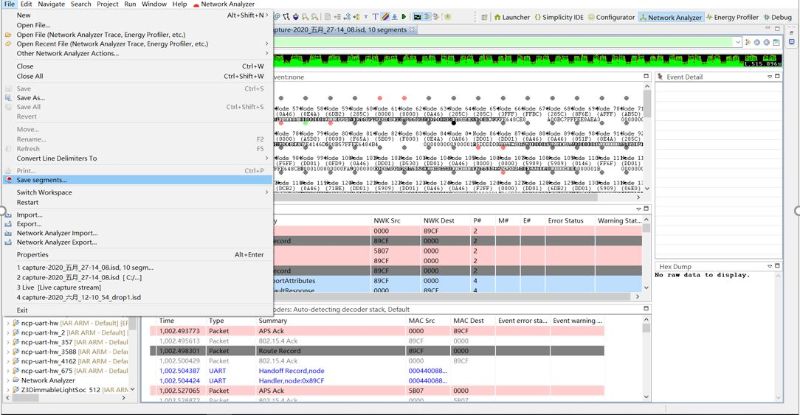Maximize the events decoder panel
This screenshot has width=800, height=415.
[646, 309]
